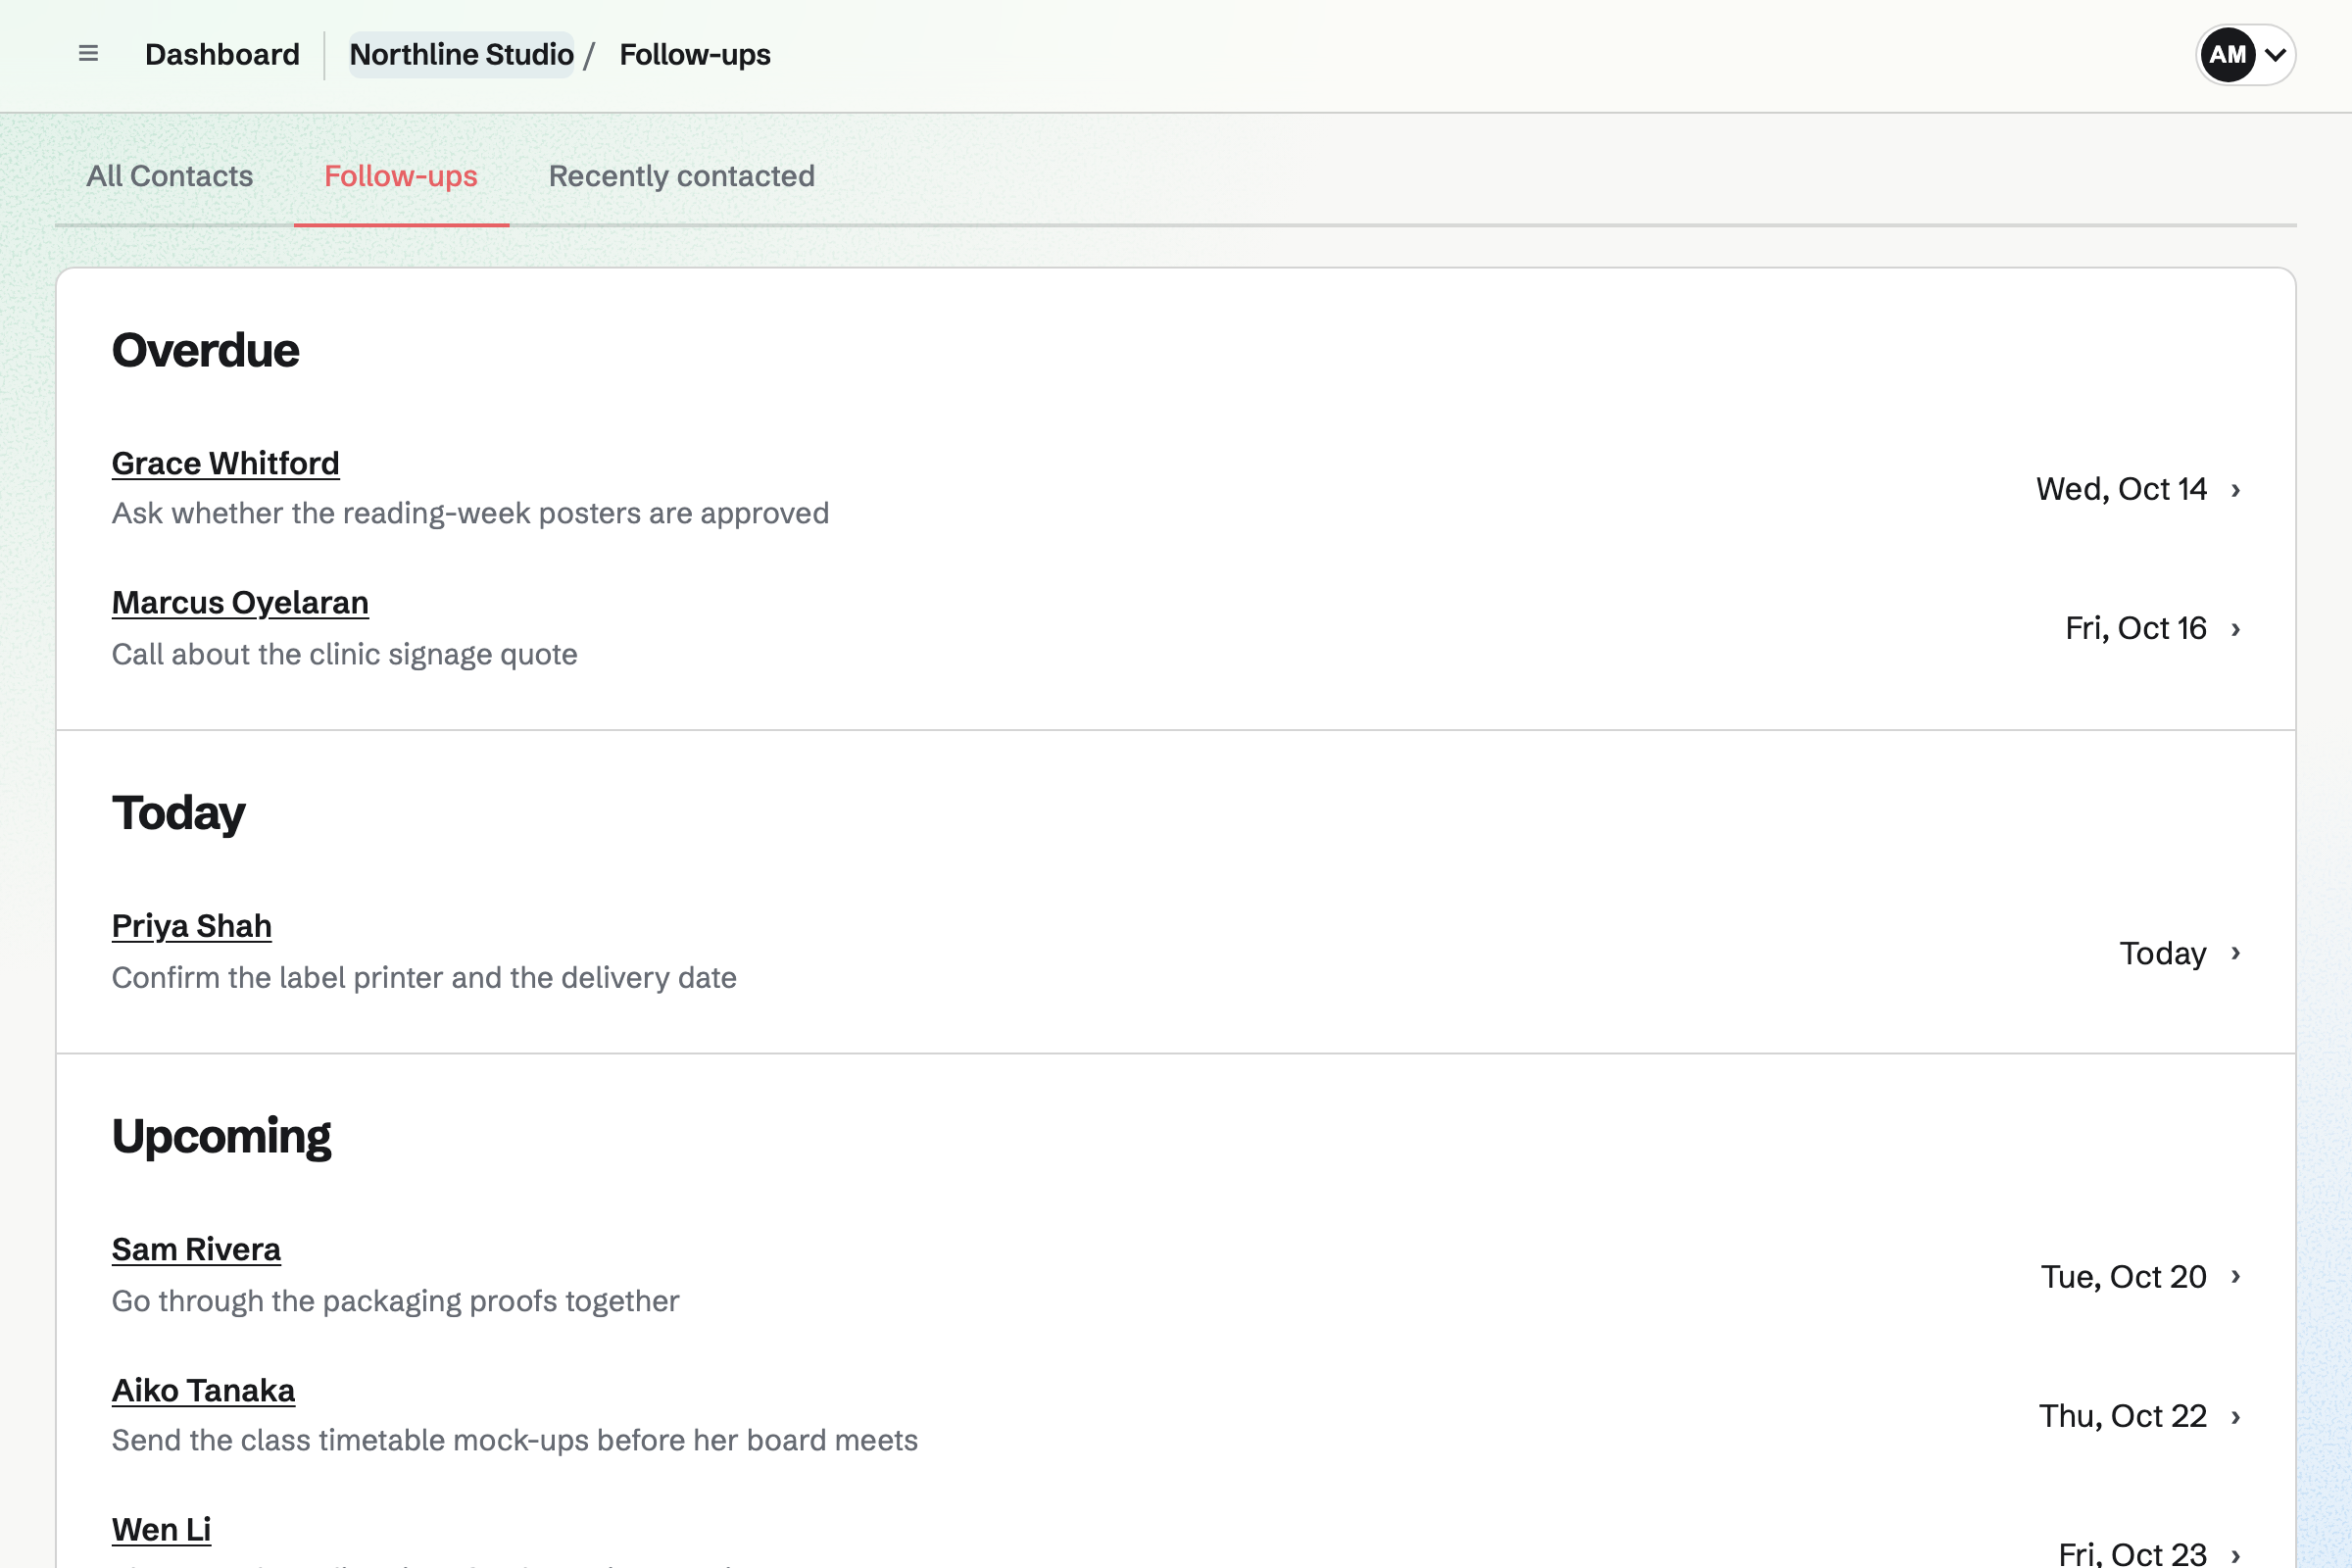Open Wen Li contact
This screenshot has width=2352, height=1568.
[161, 1529]
